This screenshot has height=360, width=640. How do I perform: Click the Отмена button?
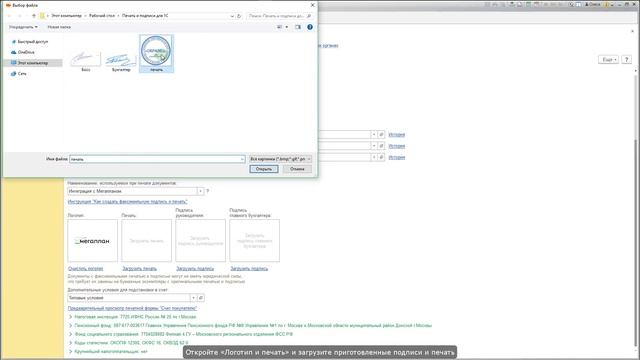pyautogui.click(x=297, y=169)
